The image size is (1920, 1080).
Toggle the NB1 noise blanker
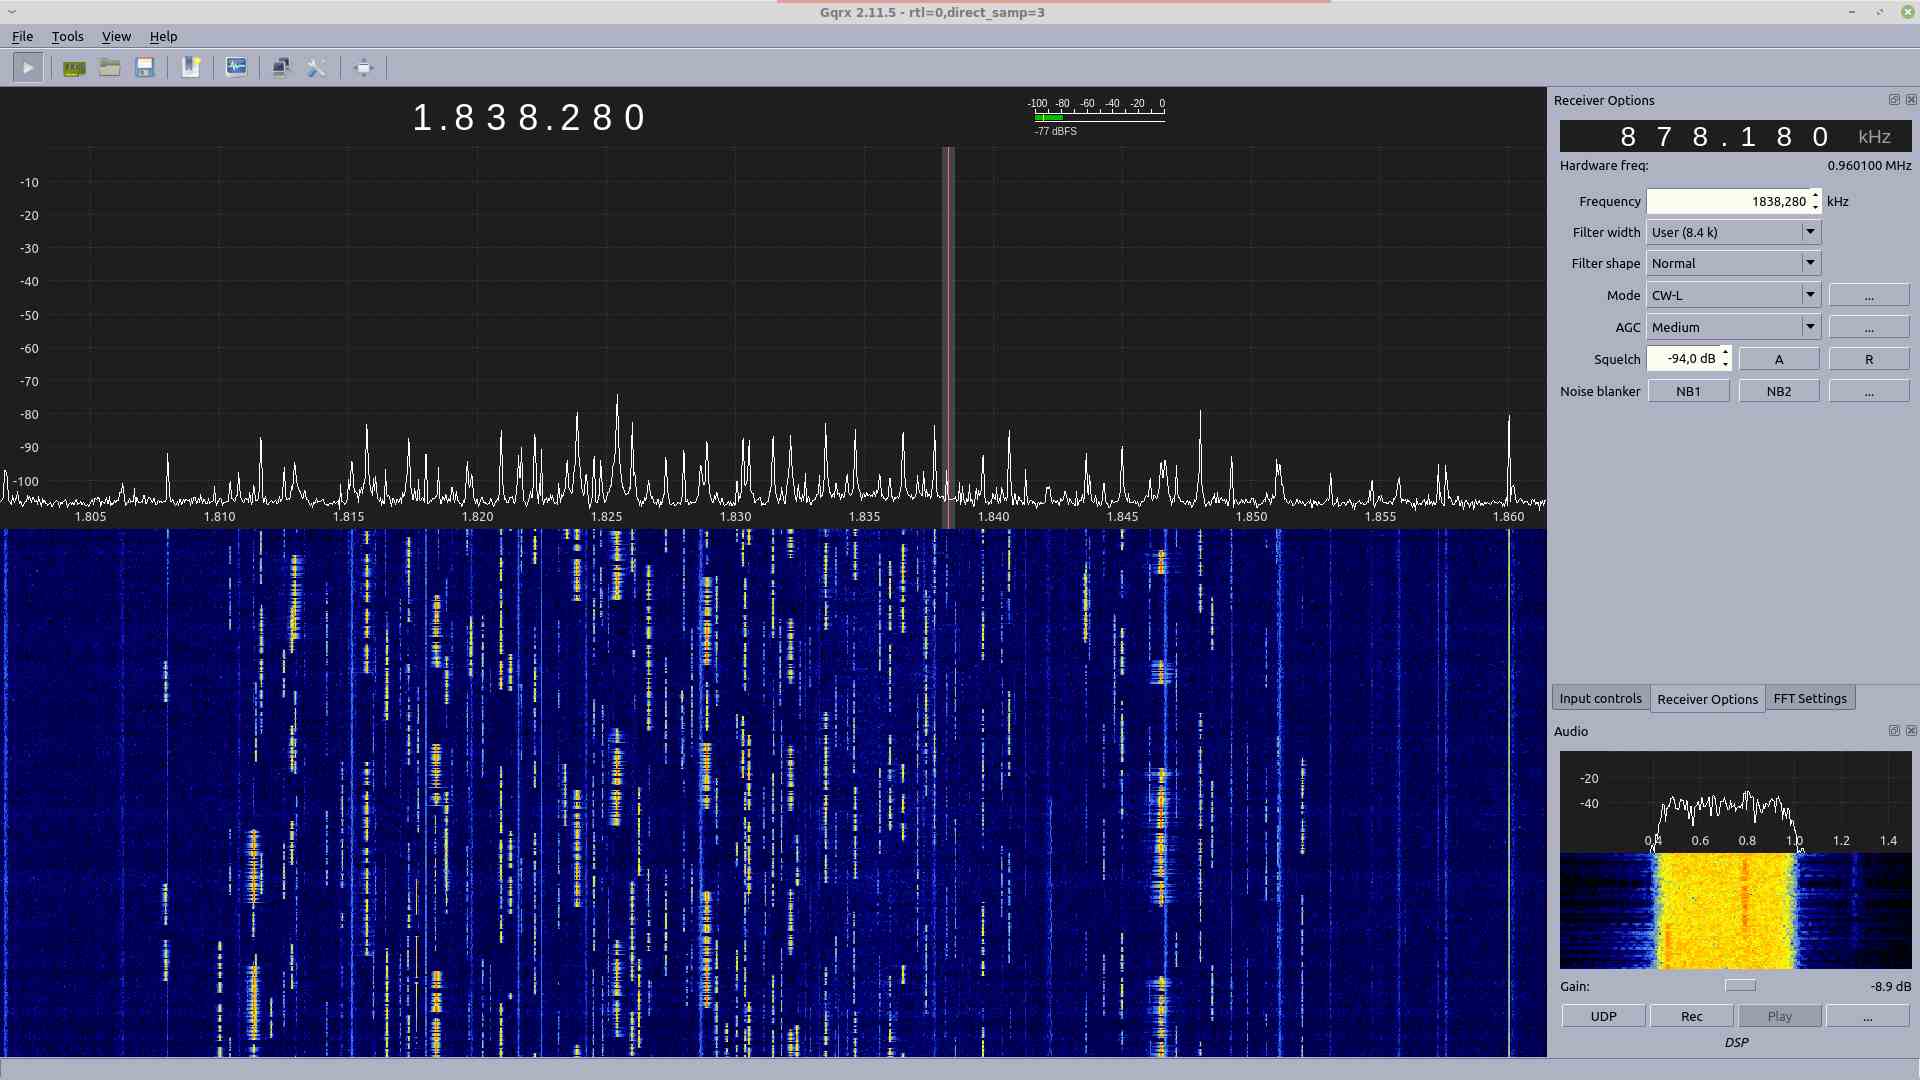click(1688, 391)
